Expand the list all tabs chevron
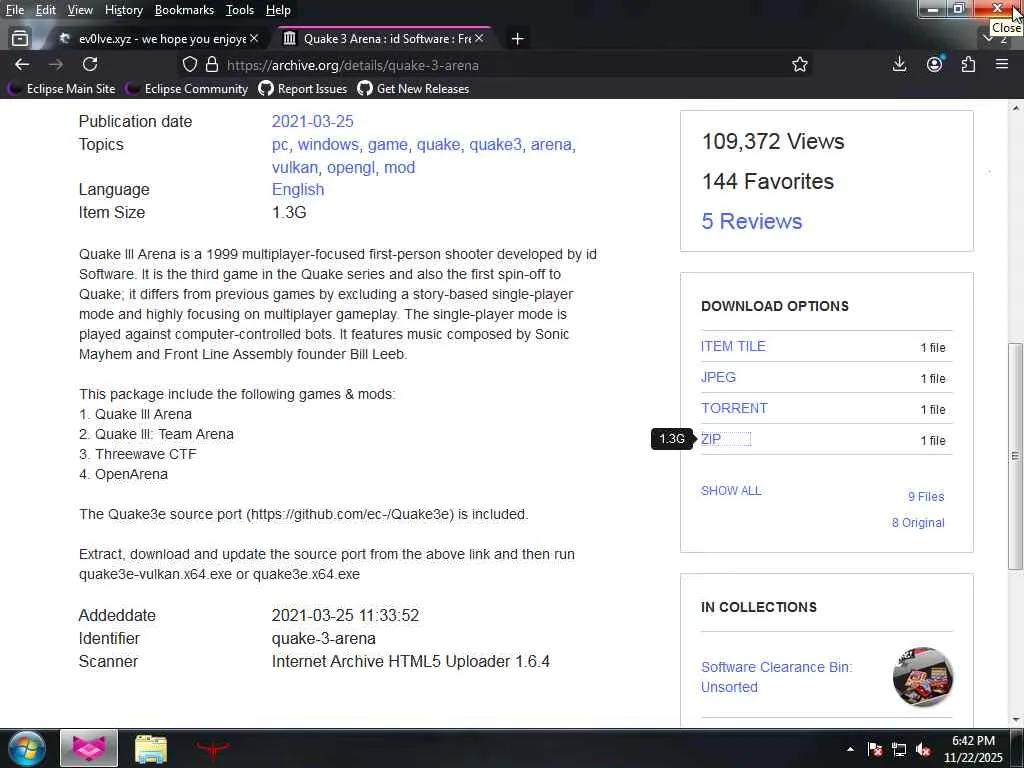This screenshot has height=768, width=1024. tap(989, 39)
